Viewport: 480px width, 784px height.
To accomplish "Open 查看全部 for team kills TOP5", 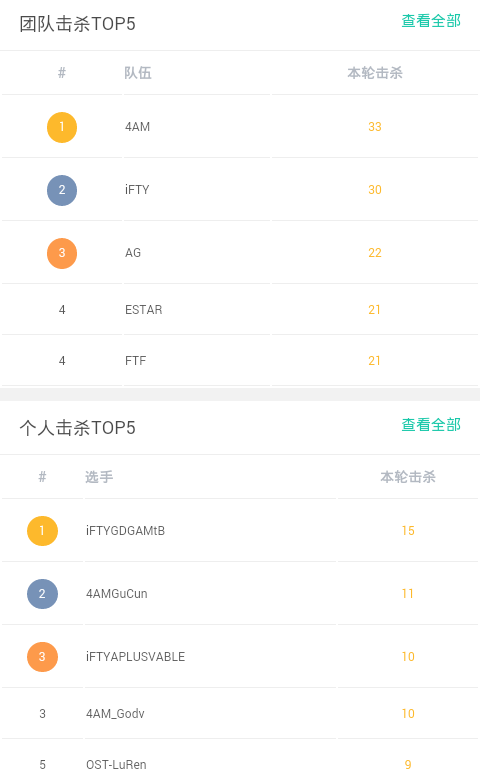I will click(431, 21).
